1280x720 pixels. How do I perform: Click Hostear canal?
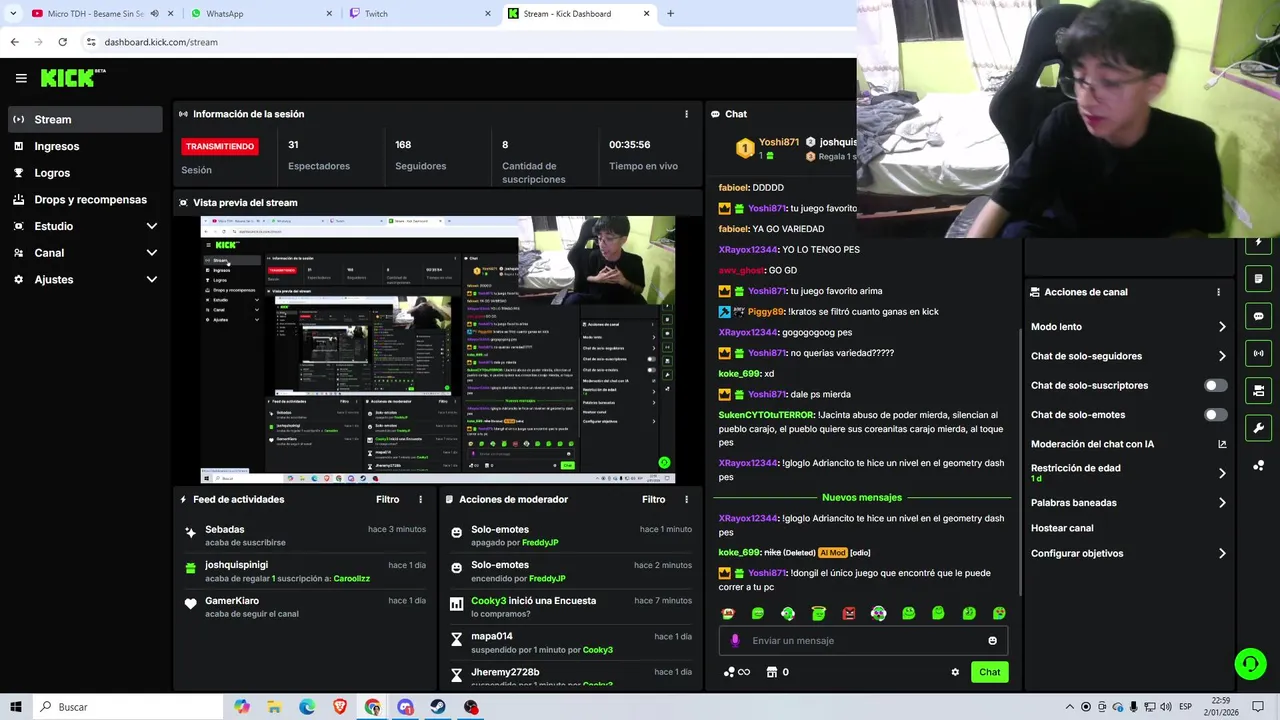coord(1062,528)
